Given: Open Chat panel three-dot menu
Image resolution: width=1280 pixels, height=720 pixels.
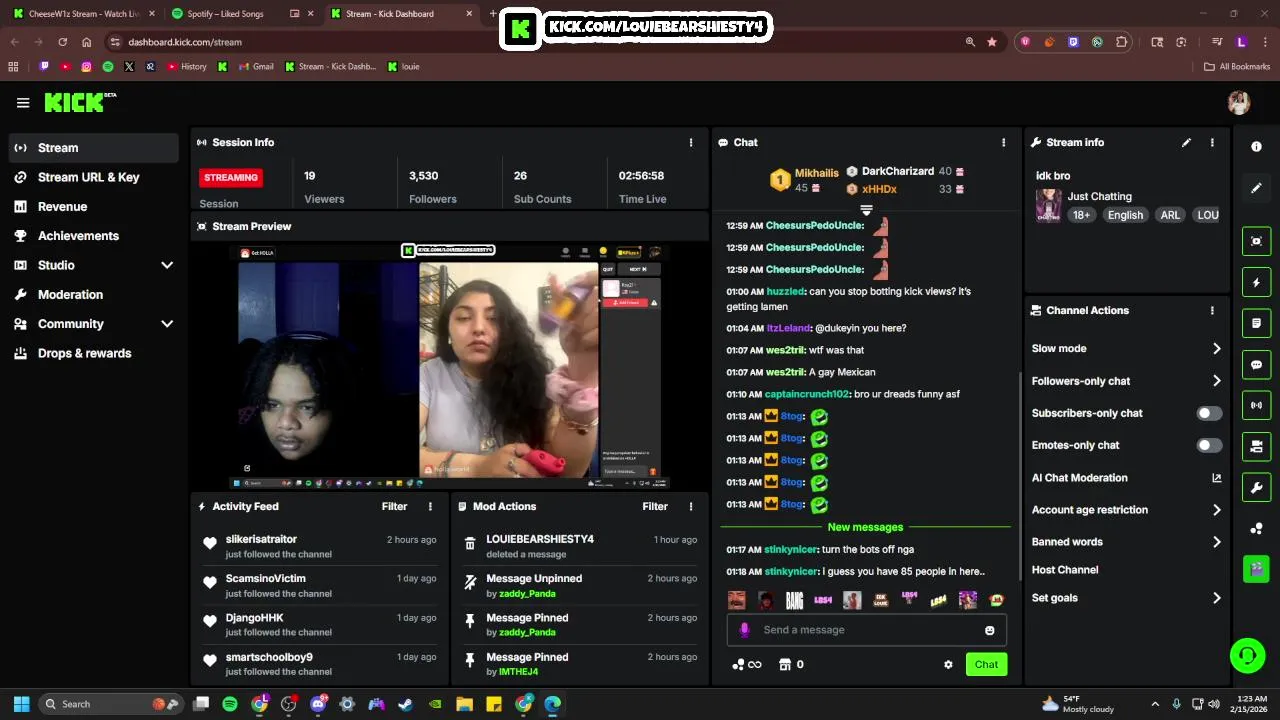Looking at the screenshot, I should 1003,142.
